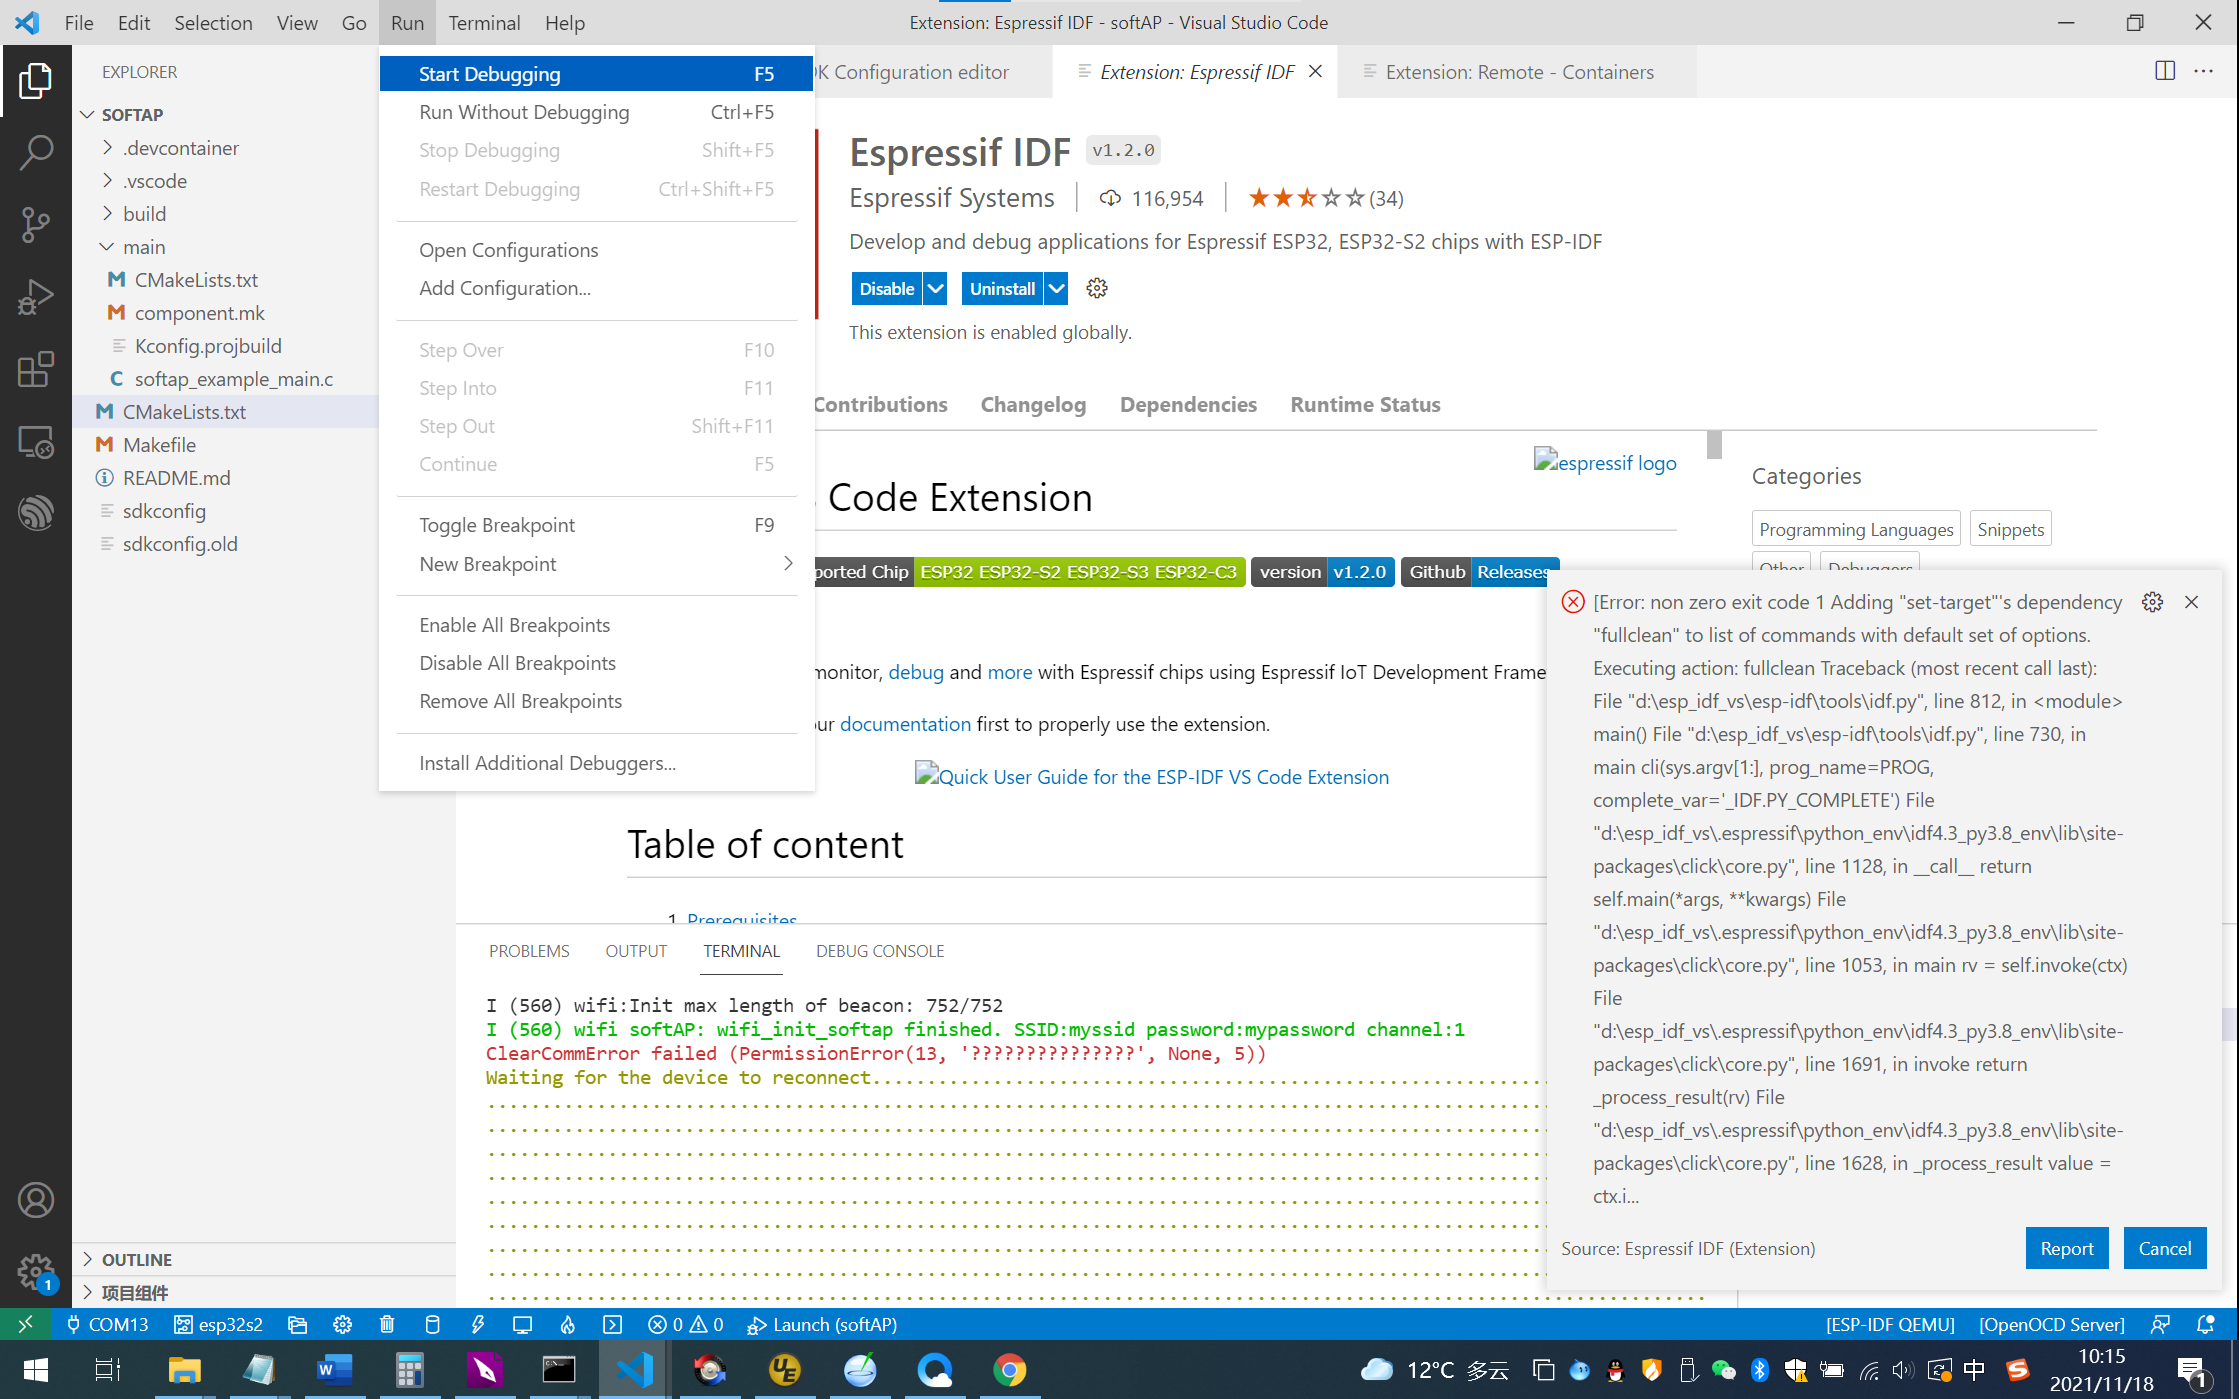2239x1399 pixels.
Task: Open the OUTLINE panel expander
Action: coord(92,1259)
